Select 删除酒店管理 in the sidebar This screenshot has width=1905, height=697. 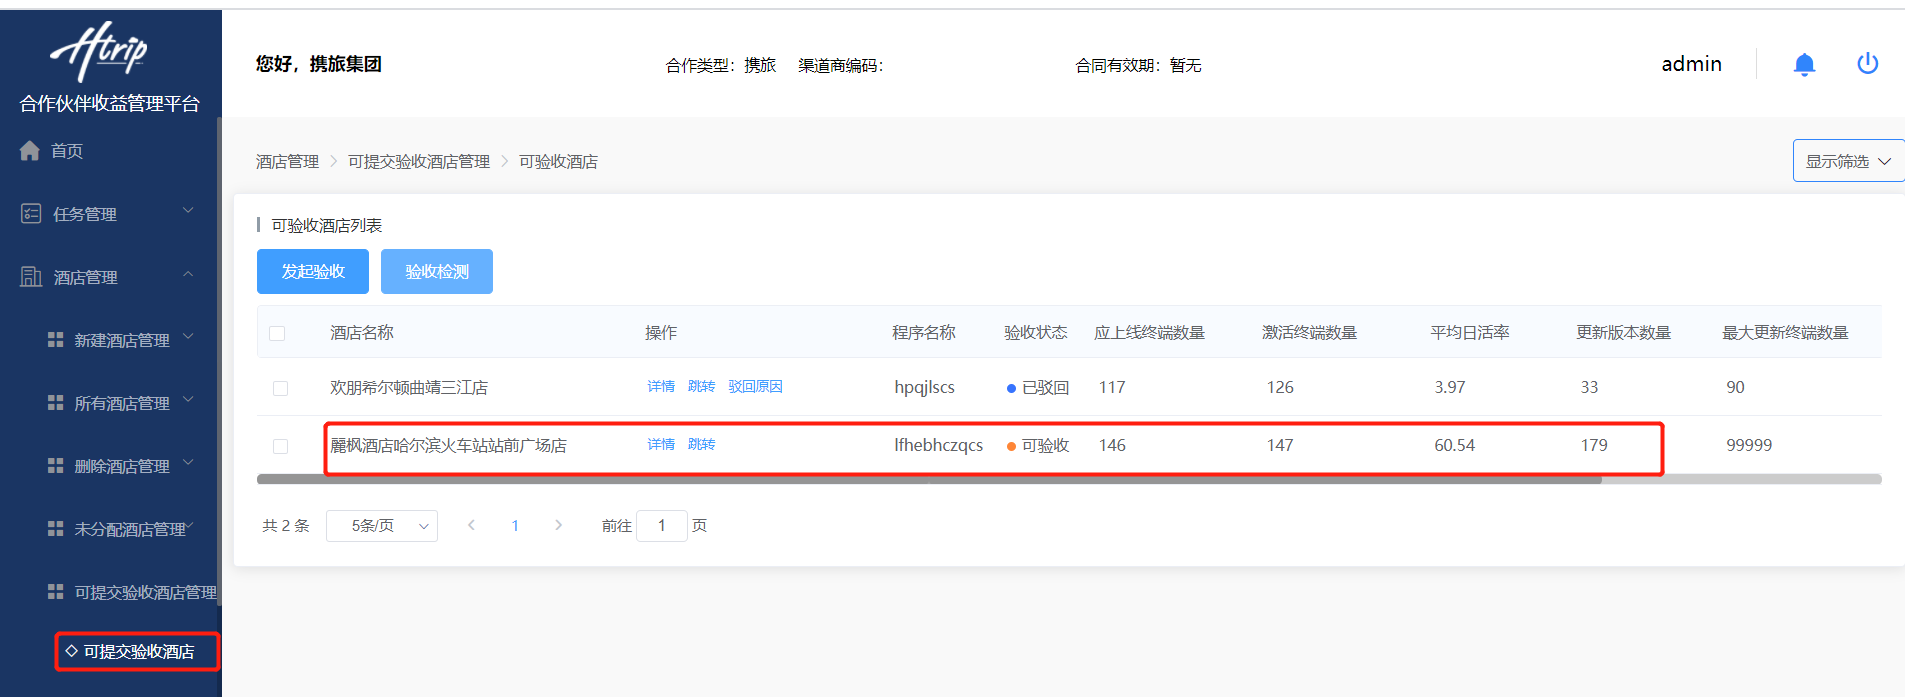click(121, 466)
